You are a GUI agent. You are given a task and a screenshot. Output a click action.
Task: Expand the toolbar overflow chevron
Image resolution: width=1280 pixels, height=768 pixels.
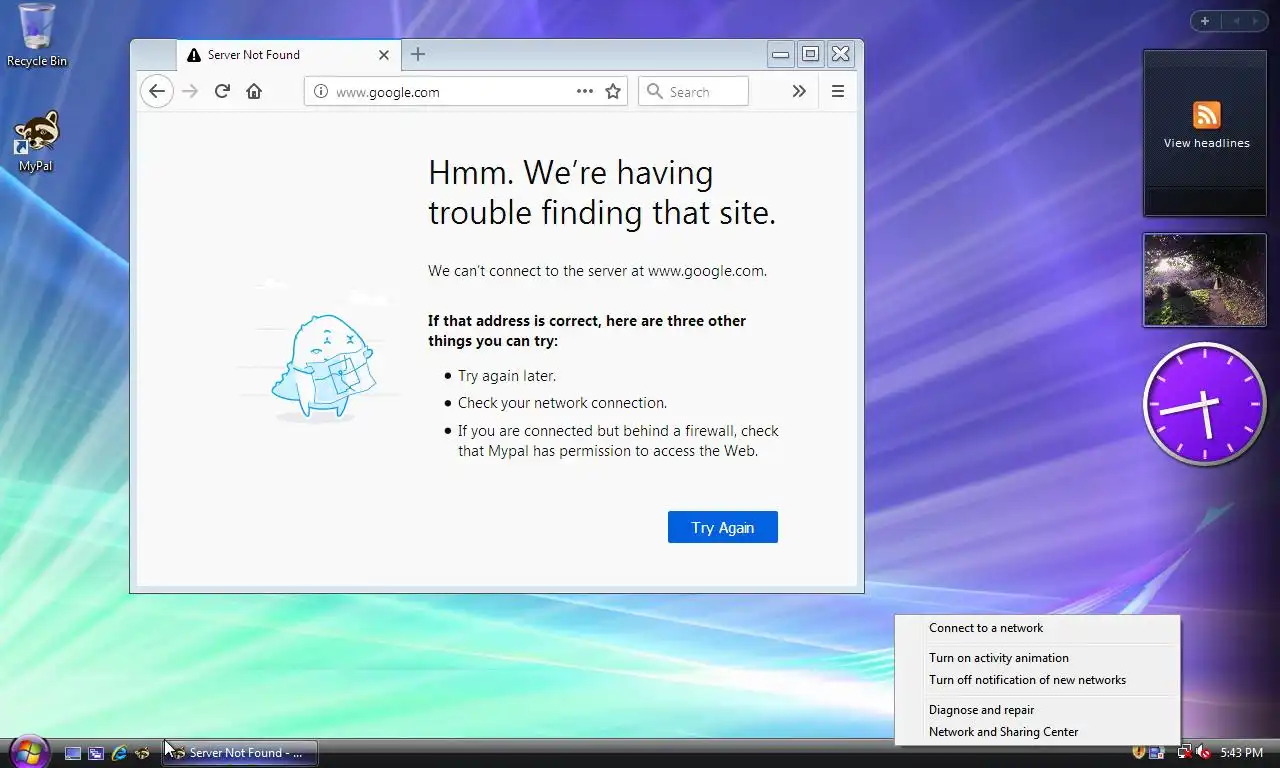pos(799,91)
